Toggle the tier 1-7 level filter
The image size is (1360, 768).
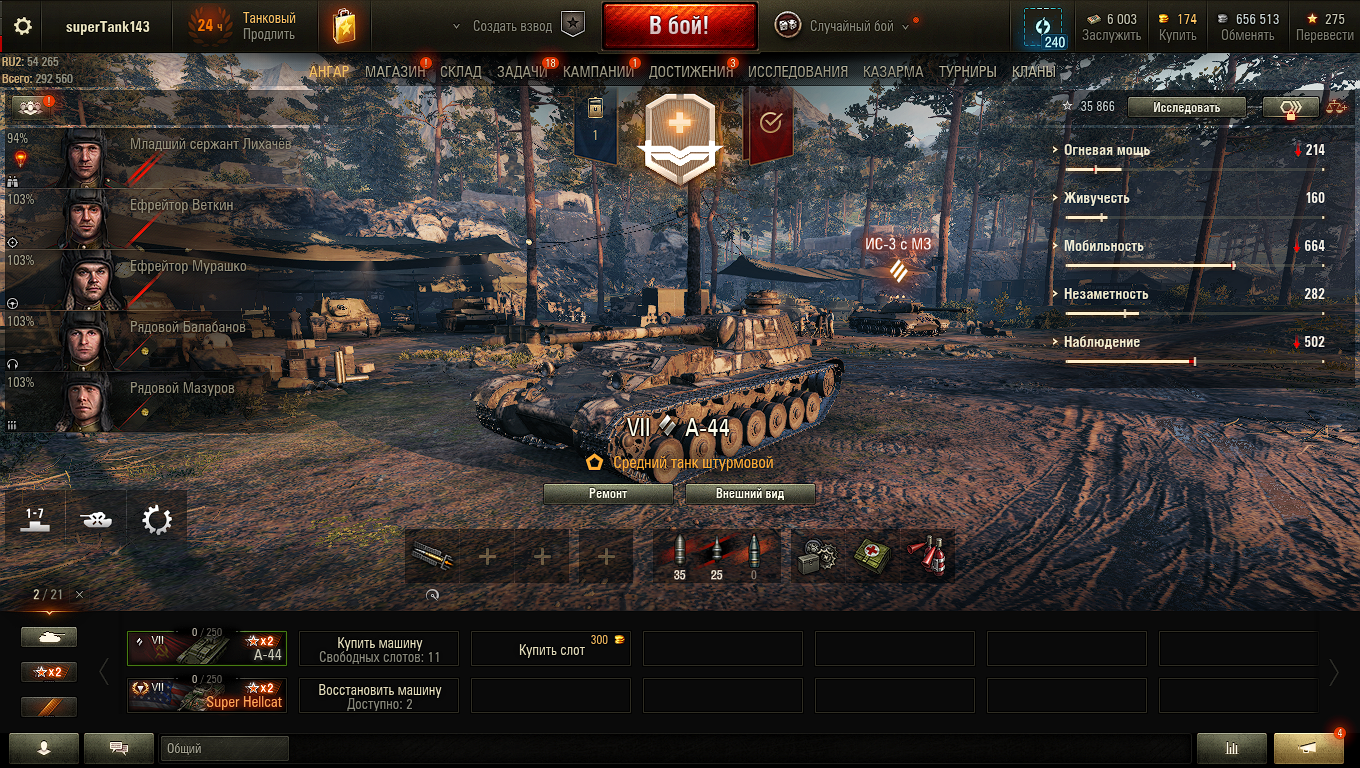[35, 518]
